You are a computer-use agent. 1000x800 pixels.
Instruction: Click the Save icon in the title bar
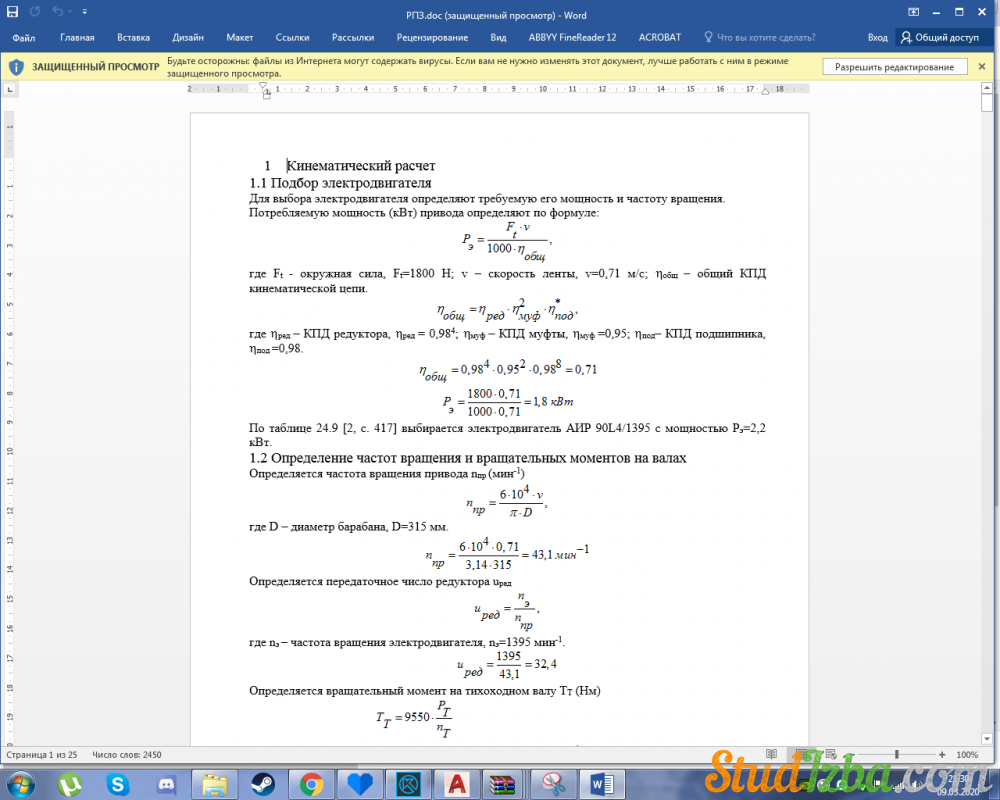[12, 11]
